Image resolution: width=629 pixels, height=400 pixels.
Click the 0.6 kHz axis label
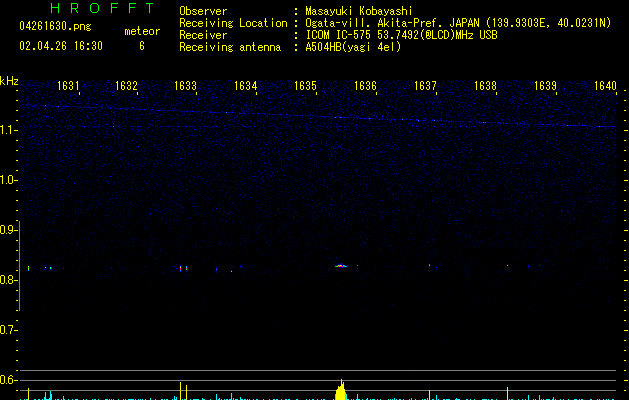pyautogui.click(x=8, y=380)
